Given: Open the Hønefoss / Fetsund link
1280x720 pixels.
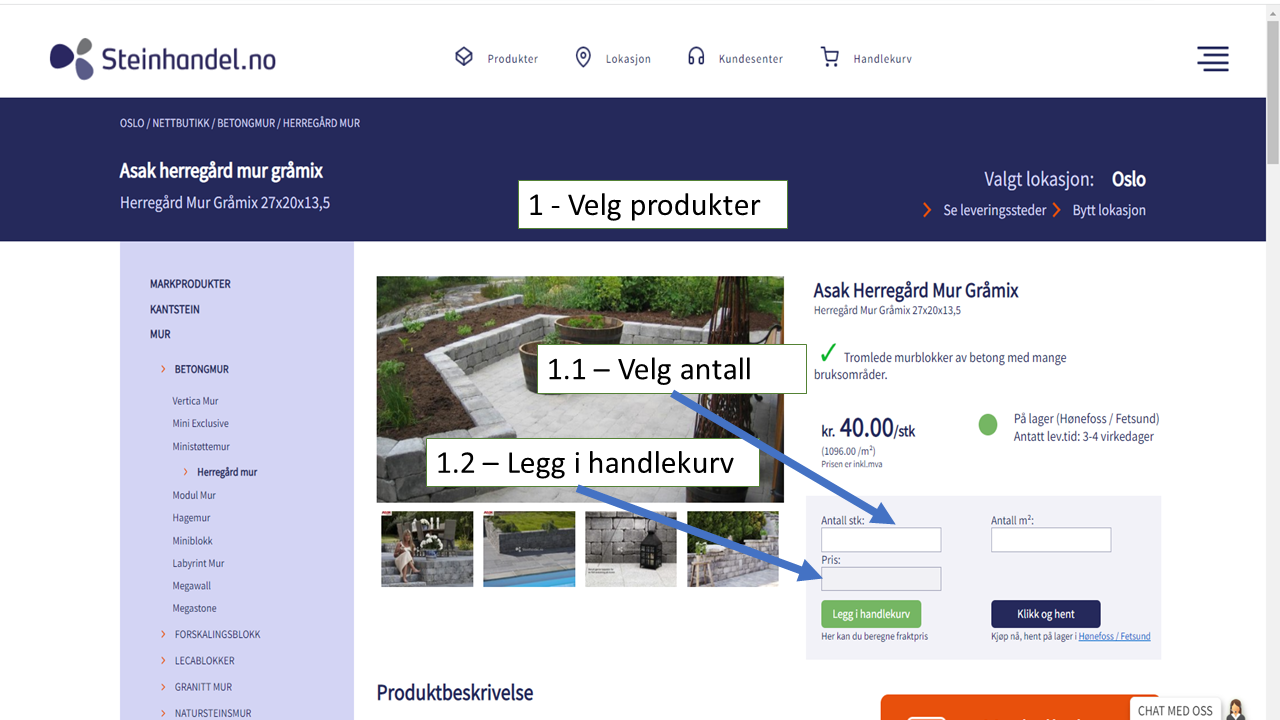Looking at the screenshot, I should 1114,636.
